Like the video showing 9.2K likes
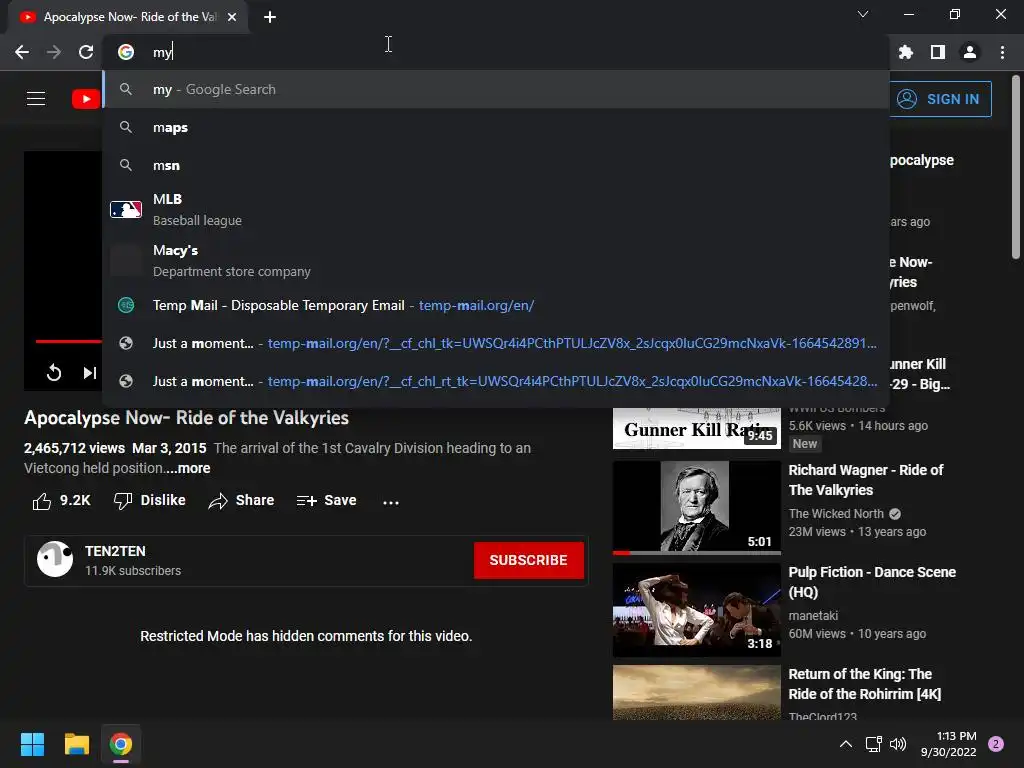Image resolution: width=1024 pixels, height=768 pixels. [61, 501]
